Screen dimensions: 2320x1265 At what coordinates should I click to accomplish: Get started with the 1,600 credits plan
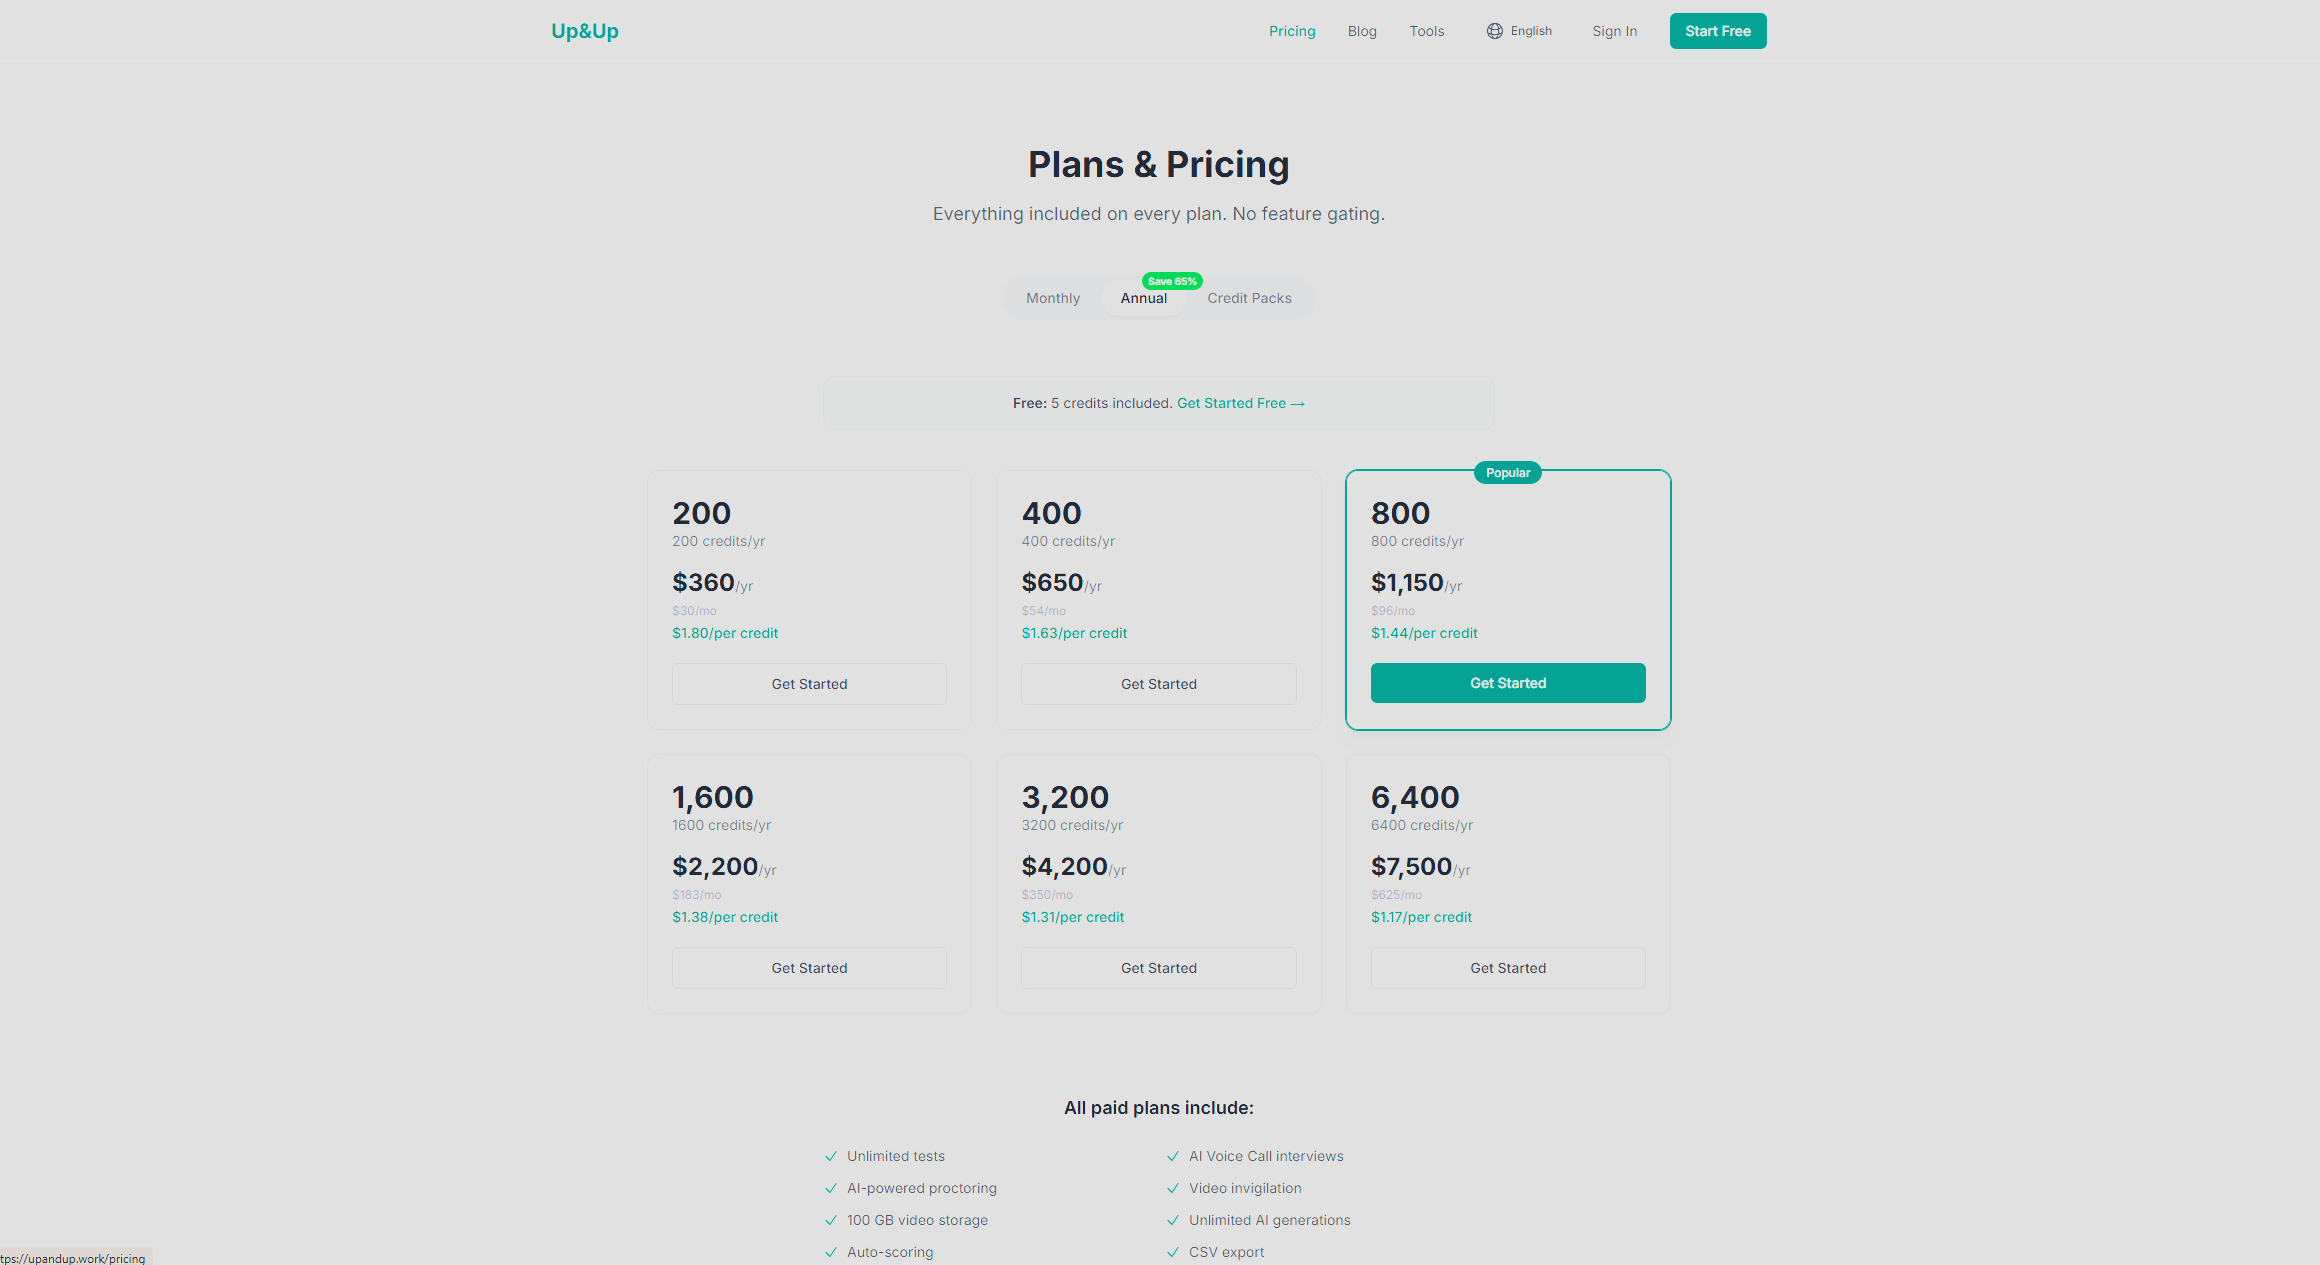(809, 968)
